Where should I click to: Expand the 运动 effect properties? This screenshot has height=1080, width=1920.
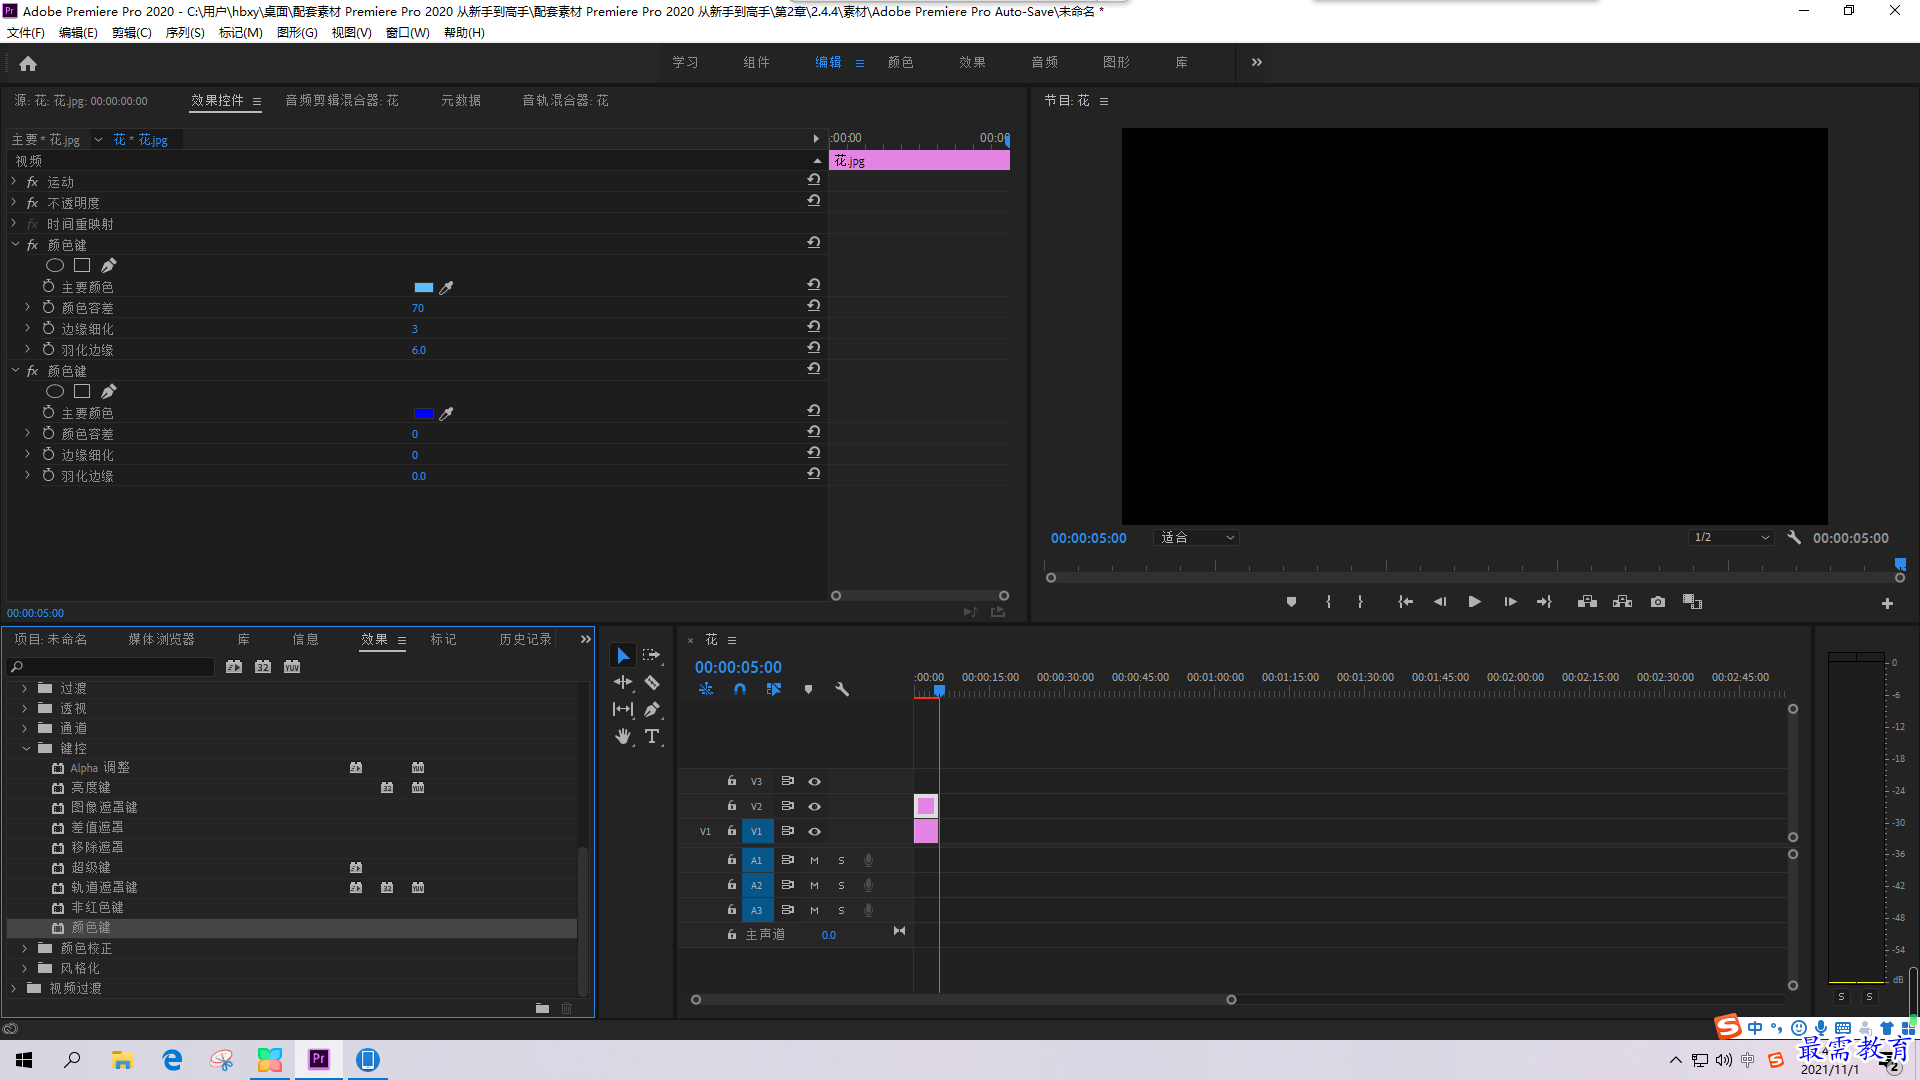coord(14,182)
